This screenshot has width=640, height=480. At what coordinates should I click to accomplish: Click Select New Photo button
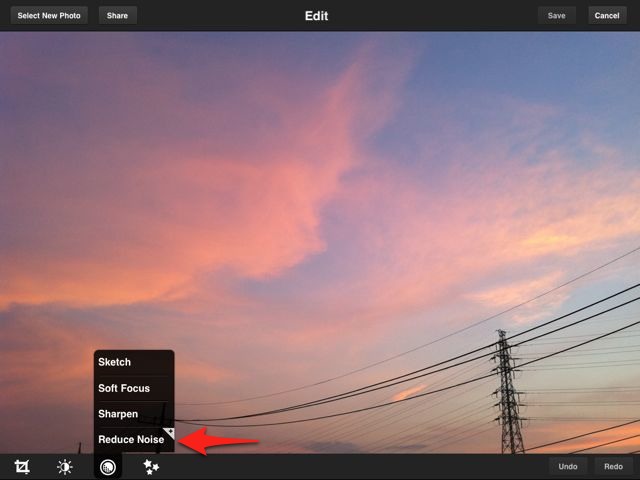[x=49, y=16]
